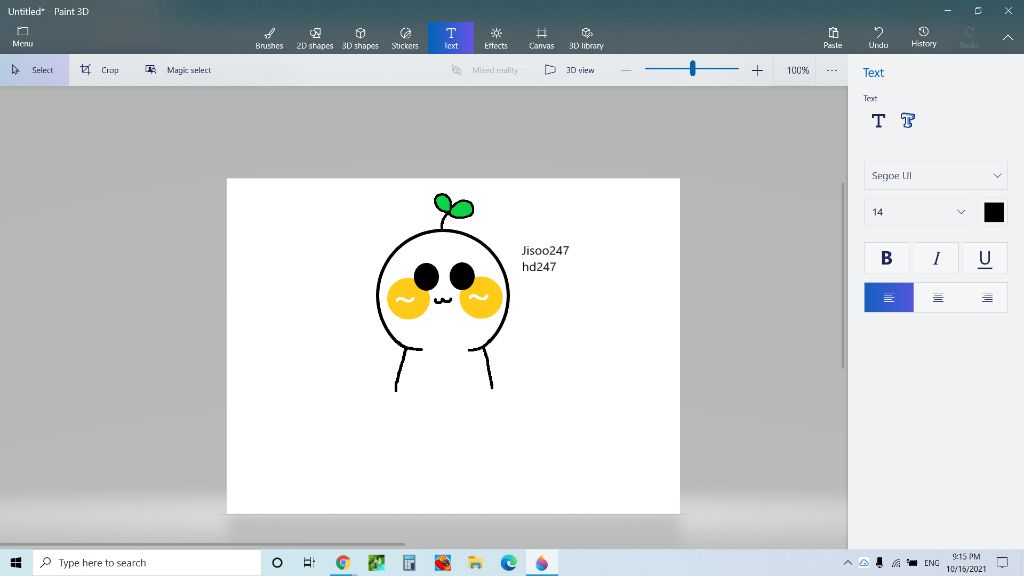
Task: Select the Brushes tool
Action: (269, 38)
